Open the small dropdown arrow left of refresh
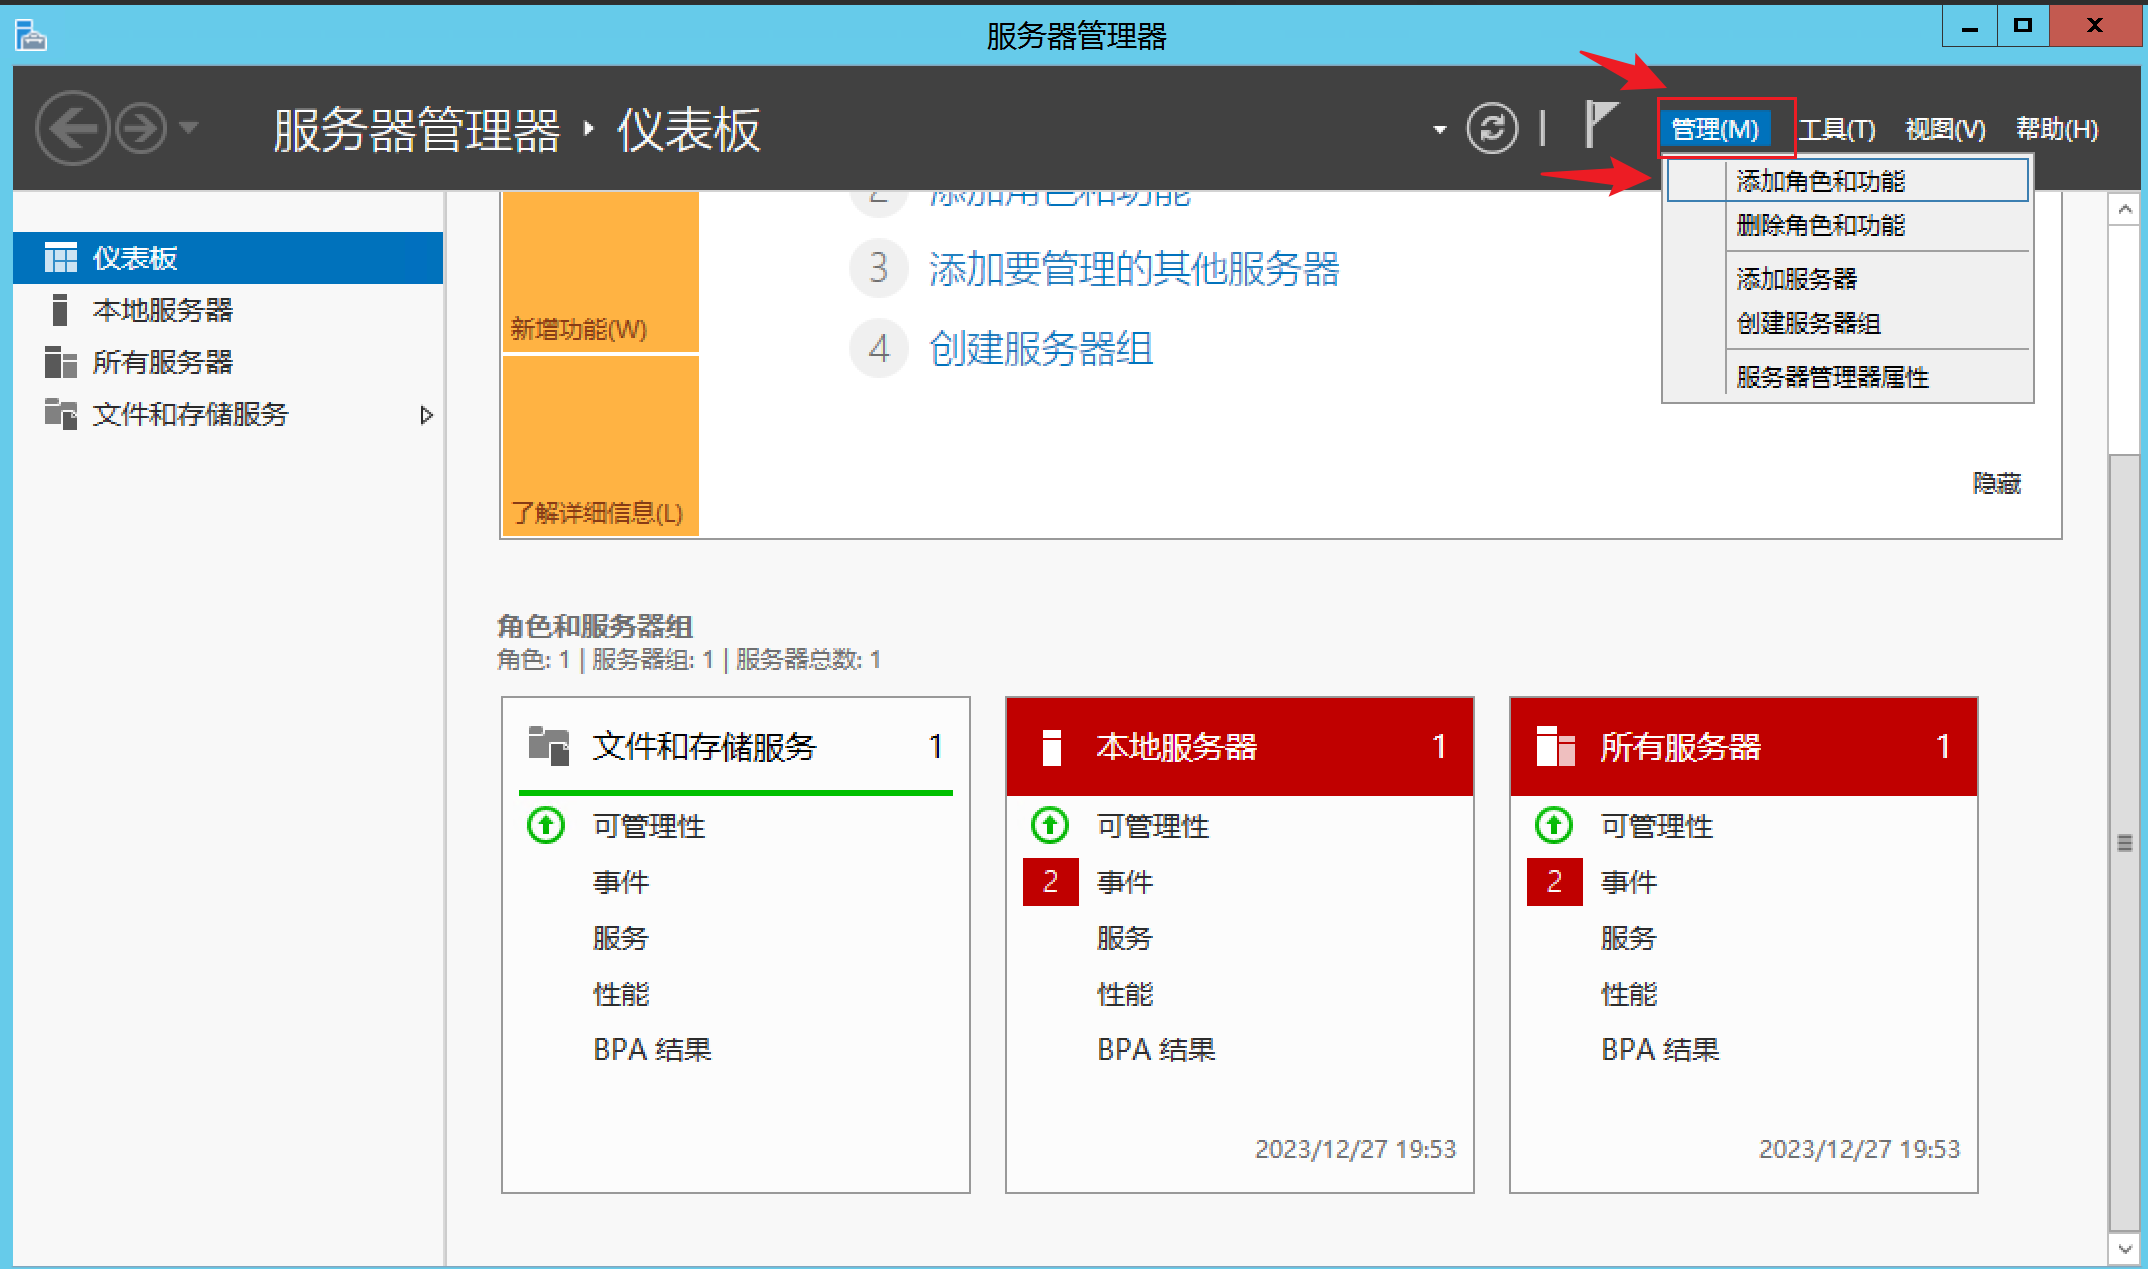This screenshot has height=1269, width=2148. 1439,129
